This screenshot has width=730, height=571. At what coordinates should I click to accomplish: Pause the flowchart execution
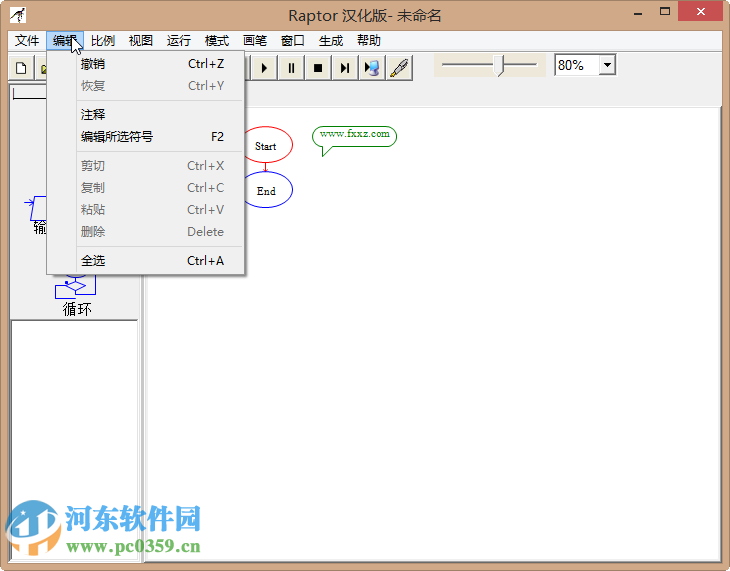pos(291,68)
